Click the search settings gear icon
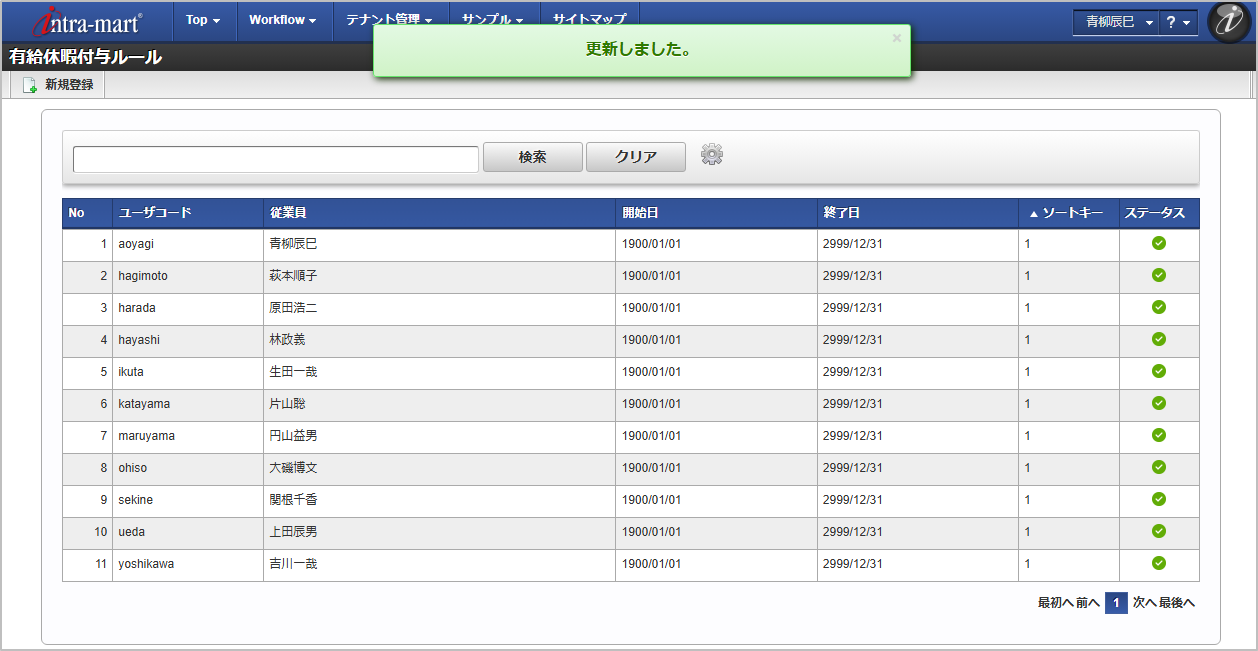Viewport: 1258px width, 651px height. point(712,155)
